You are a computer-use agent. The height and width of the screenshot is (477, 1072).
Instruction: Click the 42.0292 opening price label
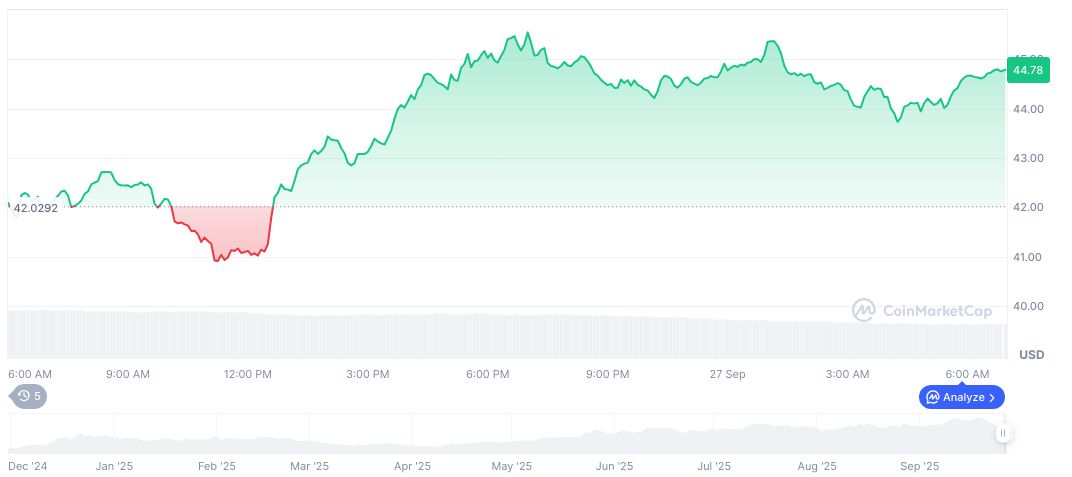(x=36, y=208)
